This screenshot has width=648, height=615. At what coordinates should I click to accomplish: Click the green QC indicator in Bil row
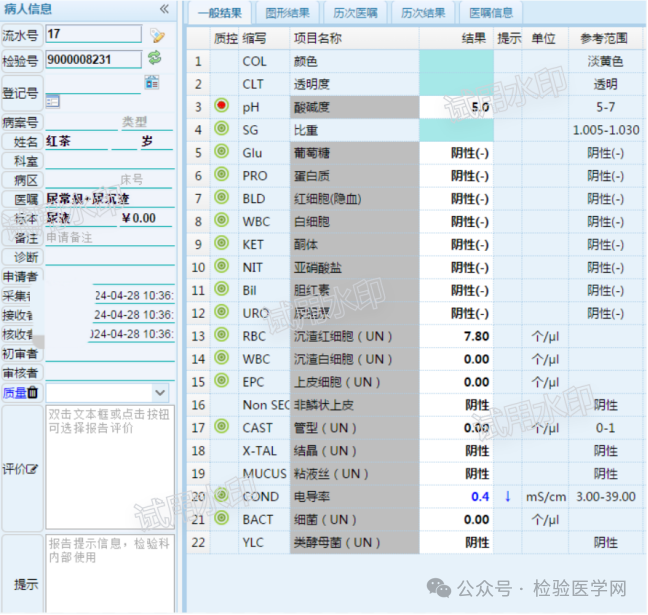[222, 288]
